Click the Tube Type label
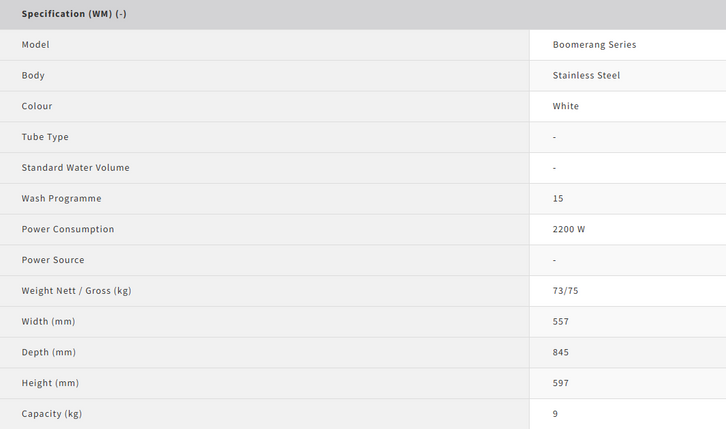The width and height of the screenshot is (726, 429). [x=45, y=137]
